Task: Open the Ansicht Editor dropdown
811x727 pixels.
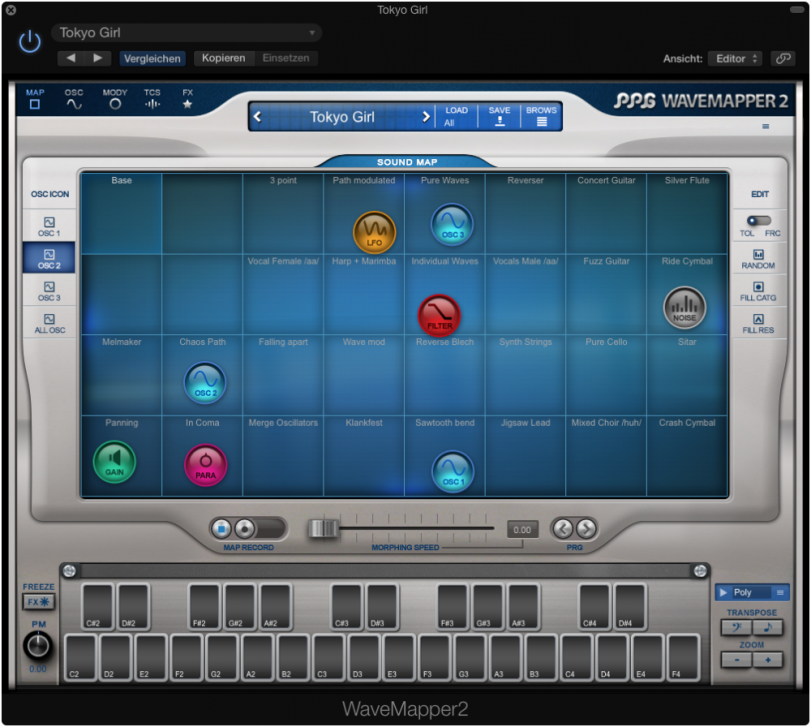Action: (x=736, y=58)
